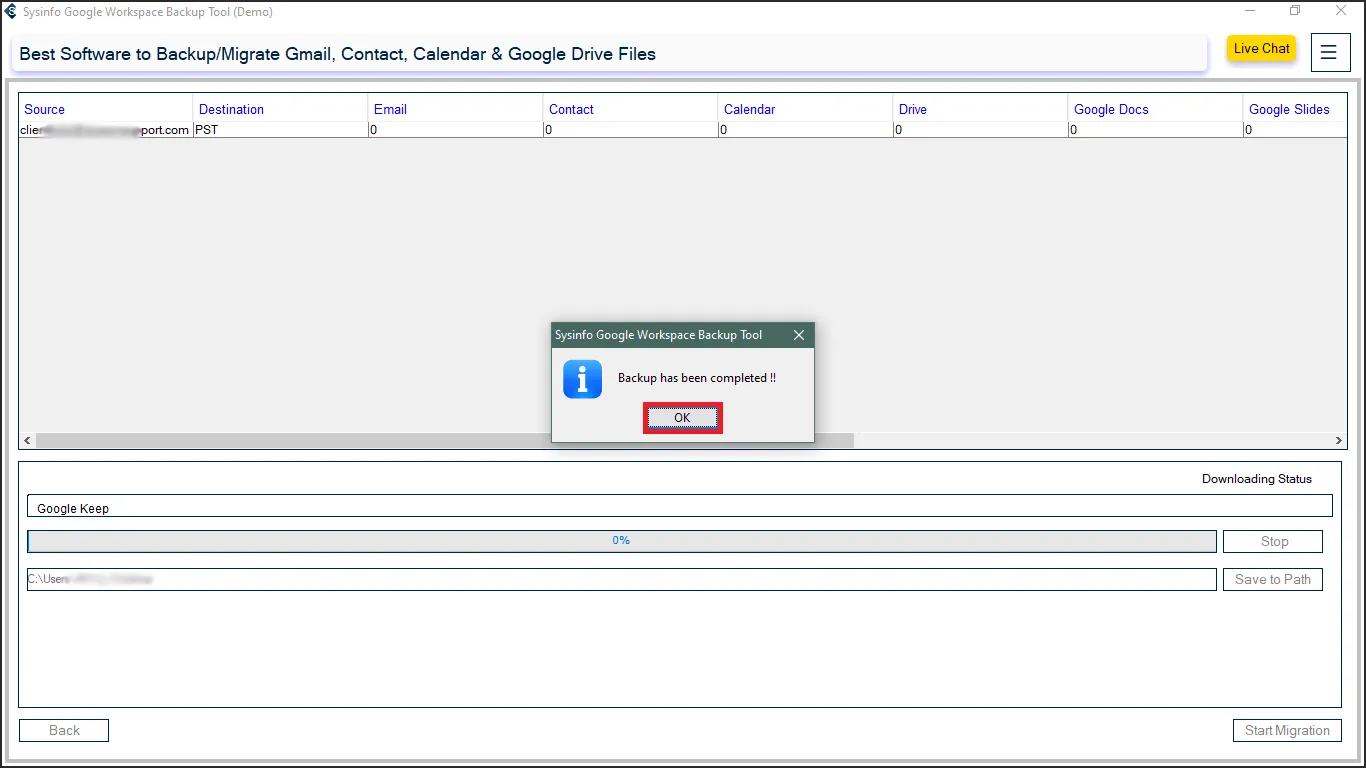The width and height of the screenshot is (1366, 768).
Task: Click the horizontal scrollbar left arrow
Action: 28,441
